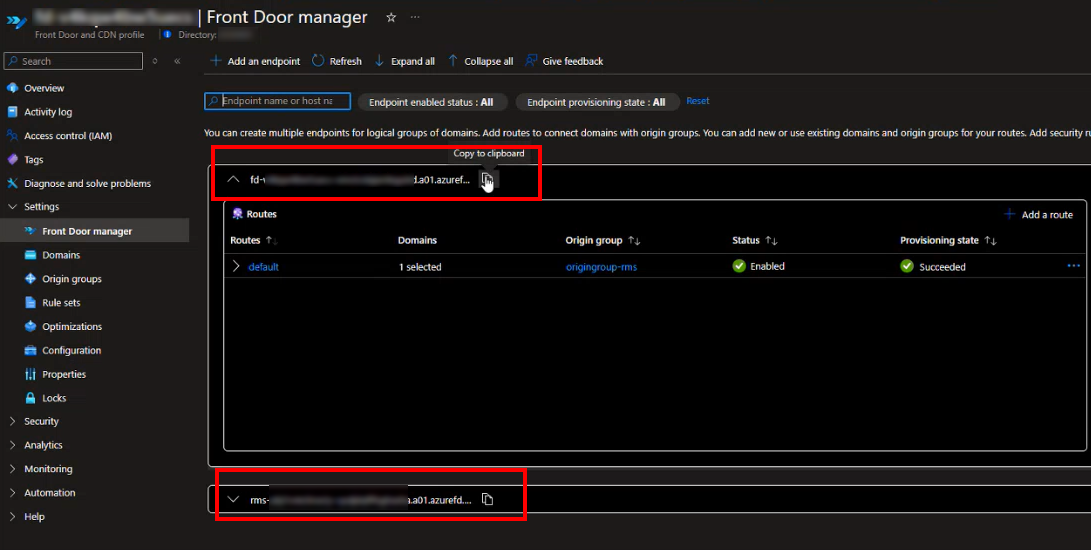The width and height of the screenshot is (1091, 550).
Task: Click the Directory info icon
Action: 167,34
